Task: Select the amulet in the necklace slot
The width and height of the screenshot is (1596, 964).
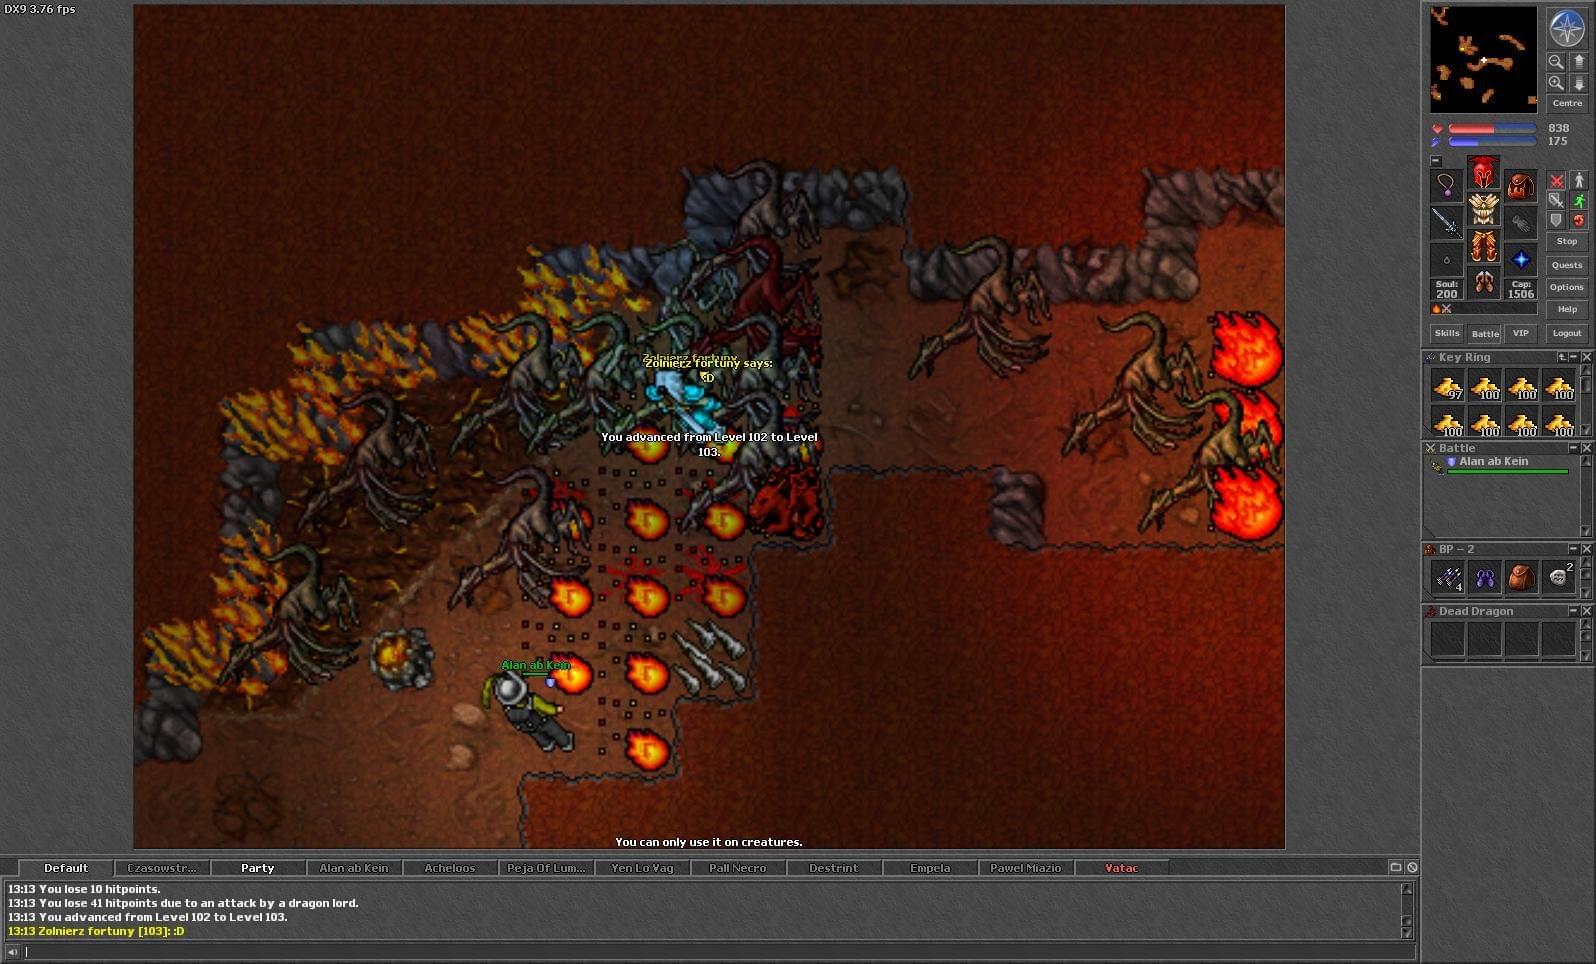Action: 1446,185
